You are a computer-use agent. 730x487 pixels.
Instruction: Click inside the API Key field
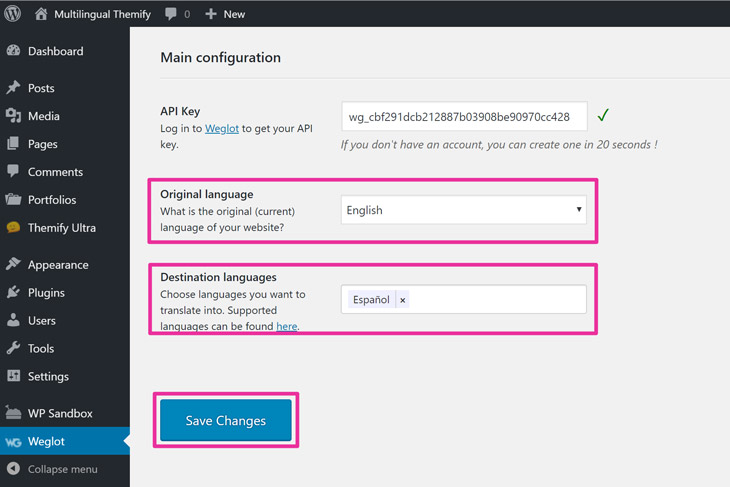(x=464, y=116)
